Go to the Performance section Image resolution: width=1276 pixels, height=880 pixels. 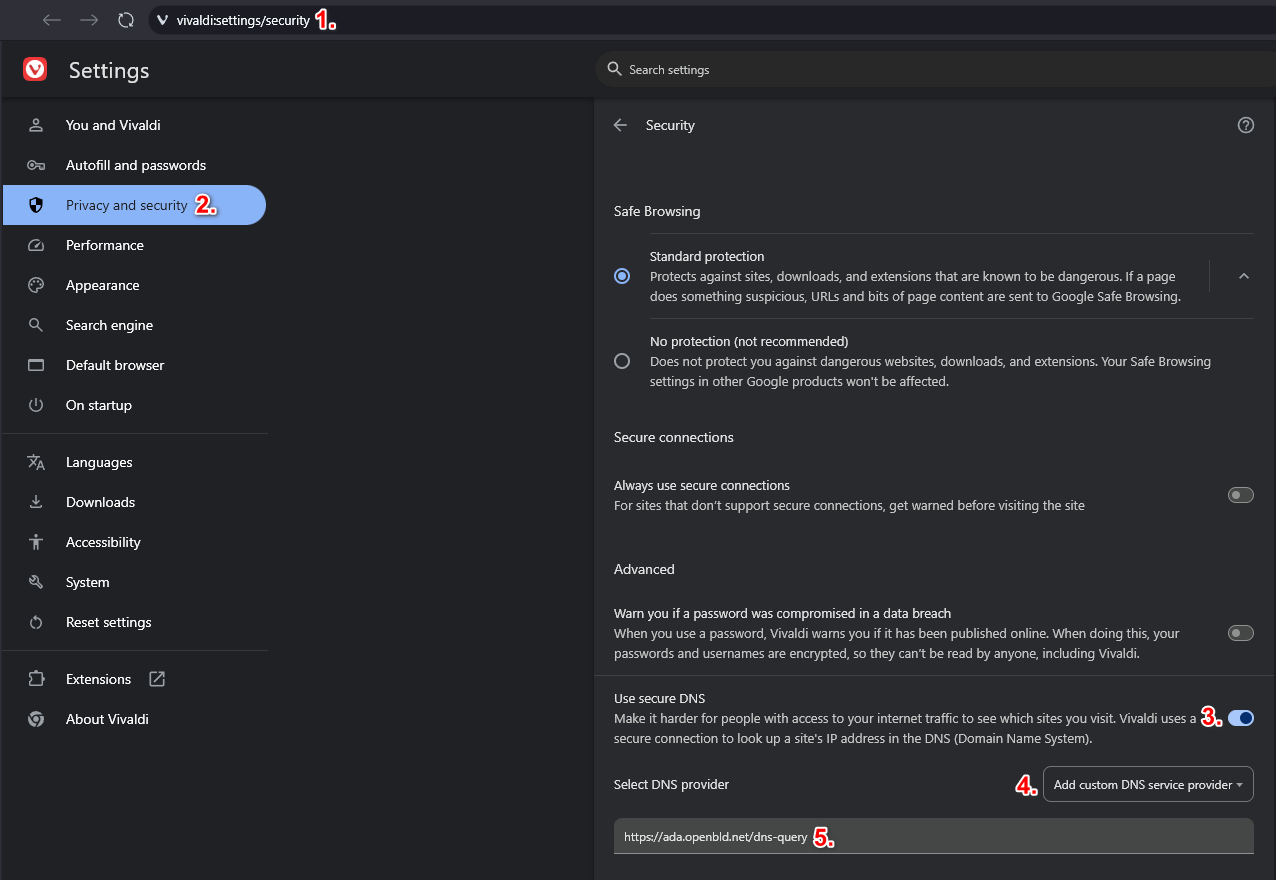point(105,245)
